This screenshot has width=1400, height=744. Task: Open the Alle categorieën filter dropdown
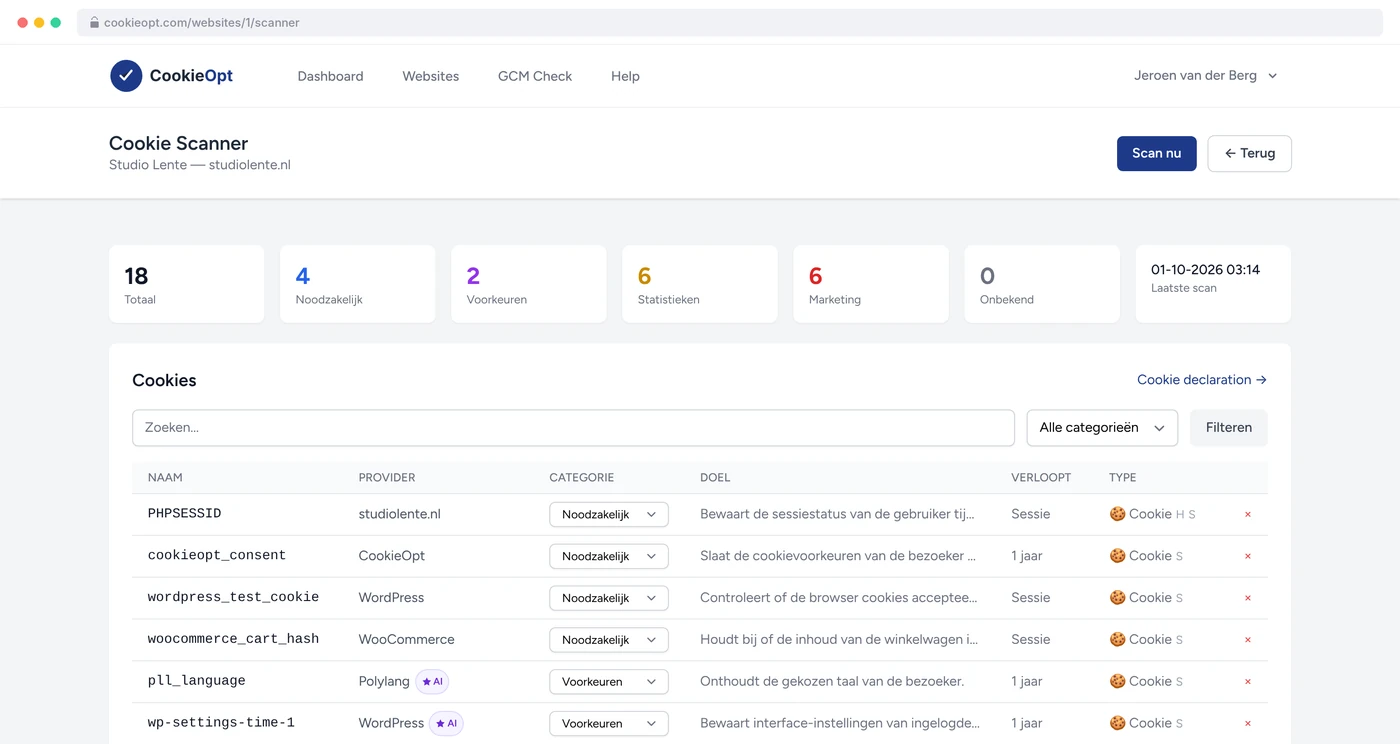pos(1102,428)
